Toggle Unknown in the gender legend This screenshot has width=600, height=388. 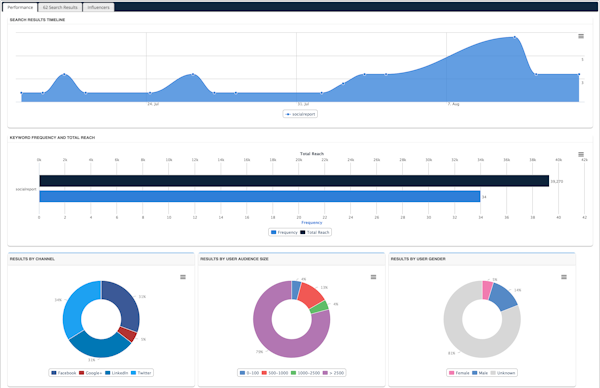coord(503,373)
